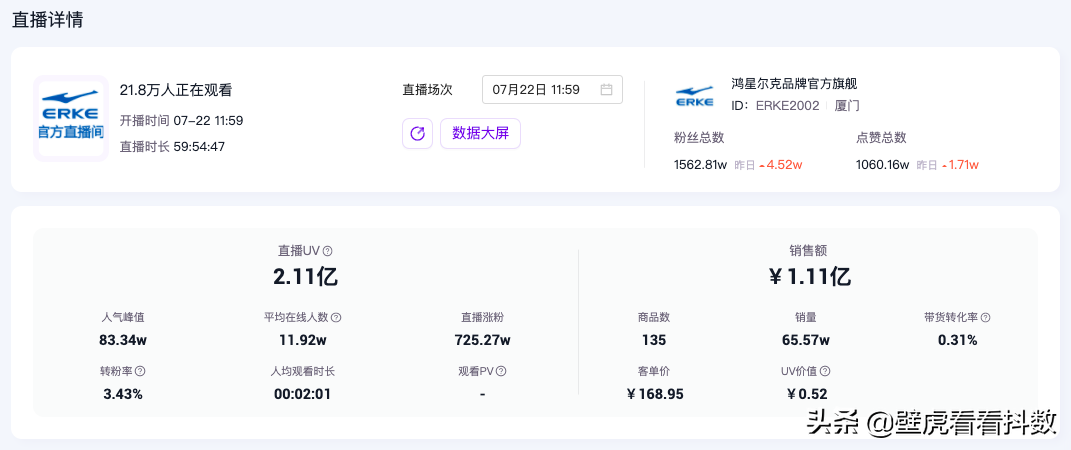This screenshot has height=450, width=1071.
Task: Open 鸿星尔克品牌官方旗舰 account name
Action: point(794,84)
